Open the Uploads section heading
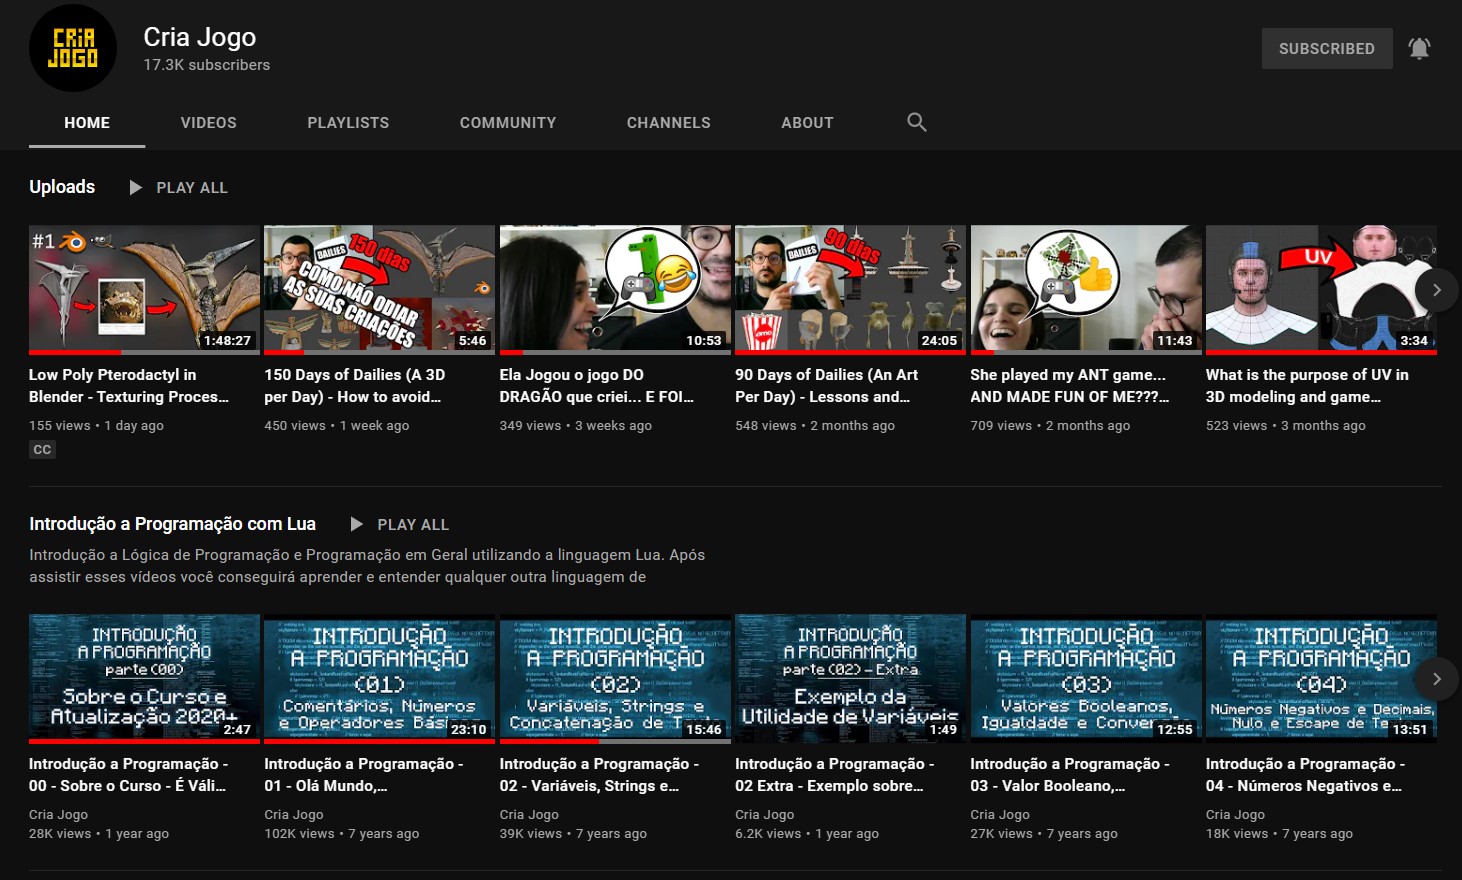1462x880 pixels. tap(62, 187)
